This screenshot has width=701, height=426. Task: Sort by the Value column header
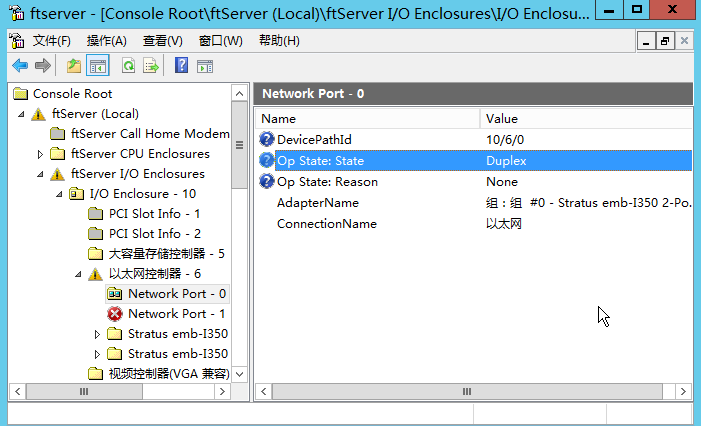click(586, 119)
